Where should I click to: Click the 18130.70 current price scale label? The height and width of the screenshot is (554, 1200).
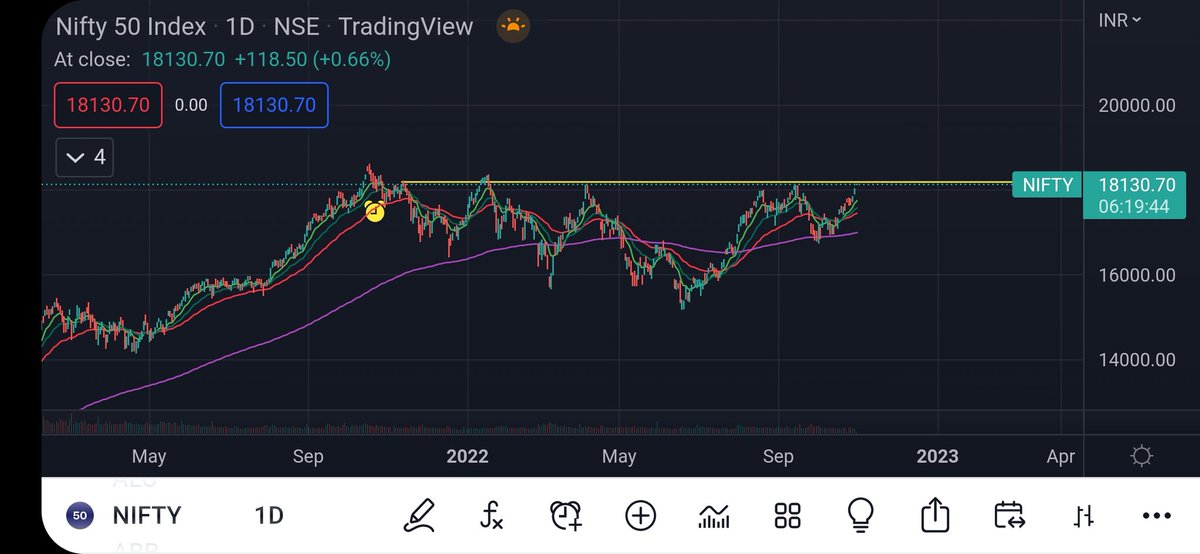(1135, 185)
